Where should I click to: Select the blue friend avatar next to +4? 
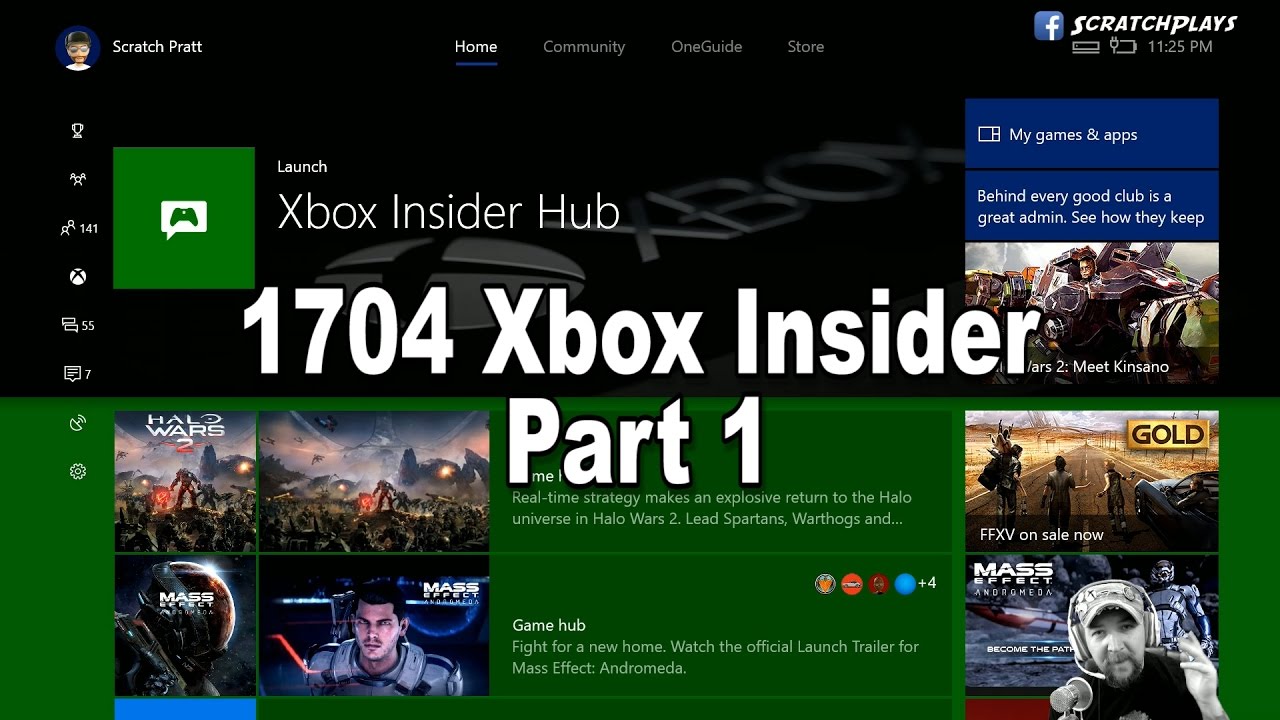point(905,584)
